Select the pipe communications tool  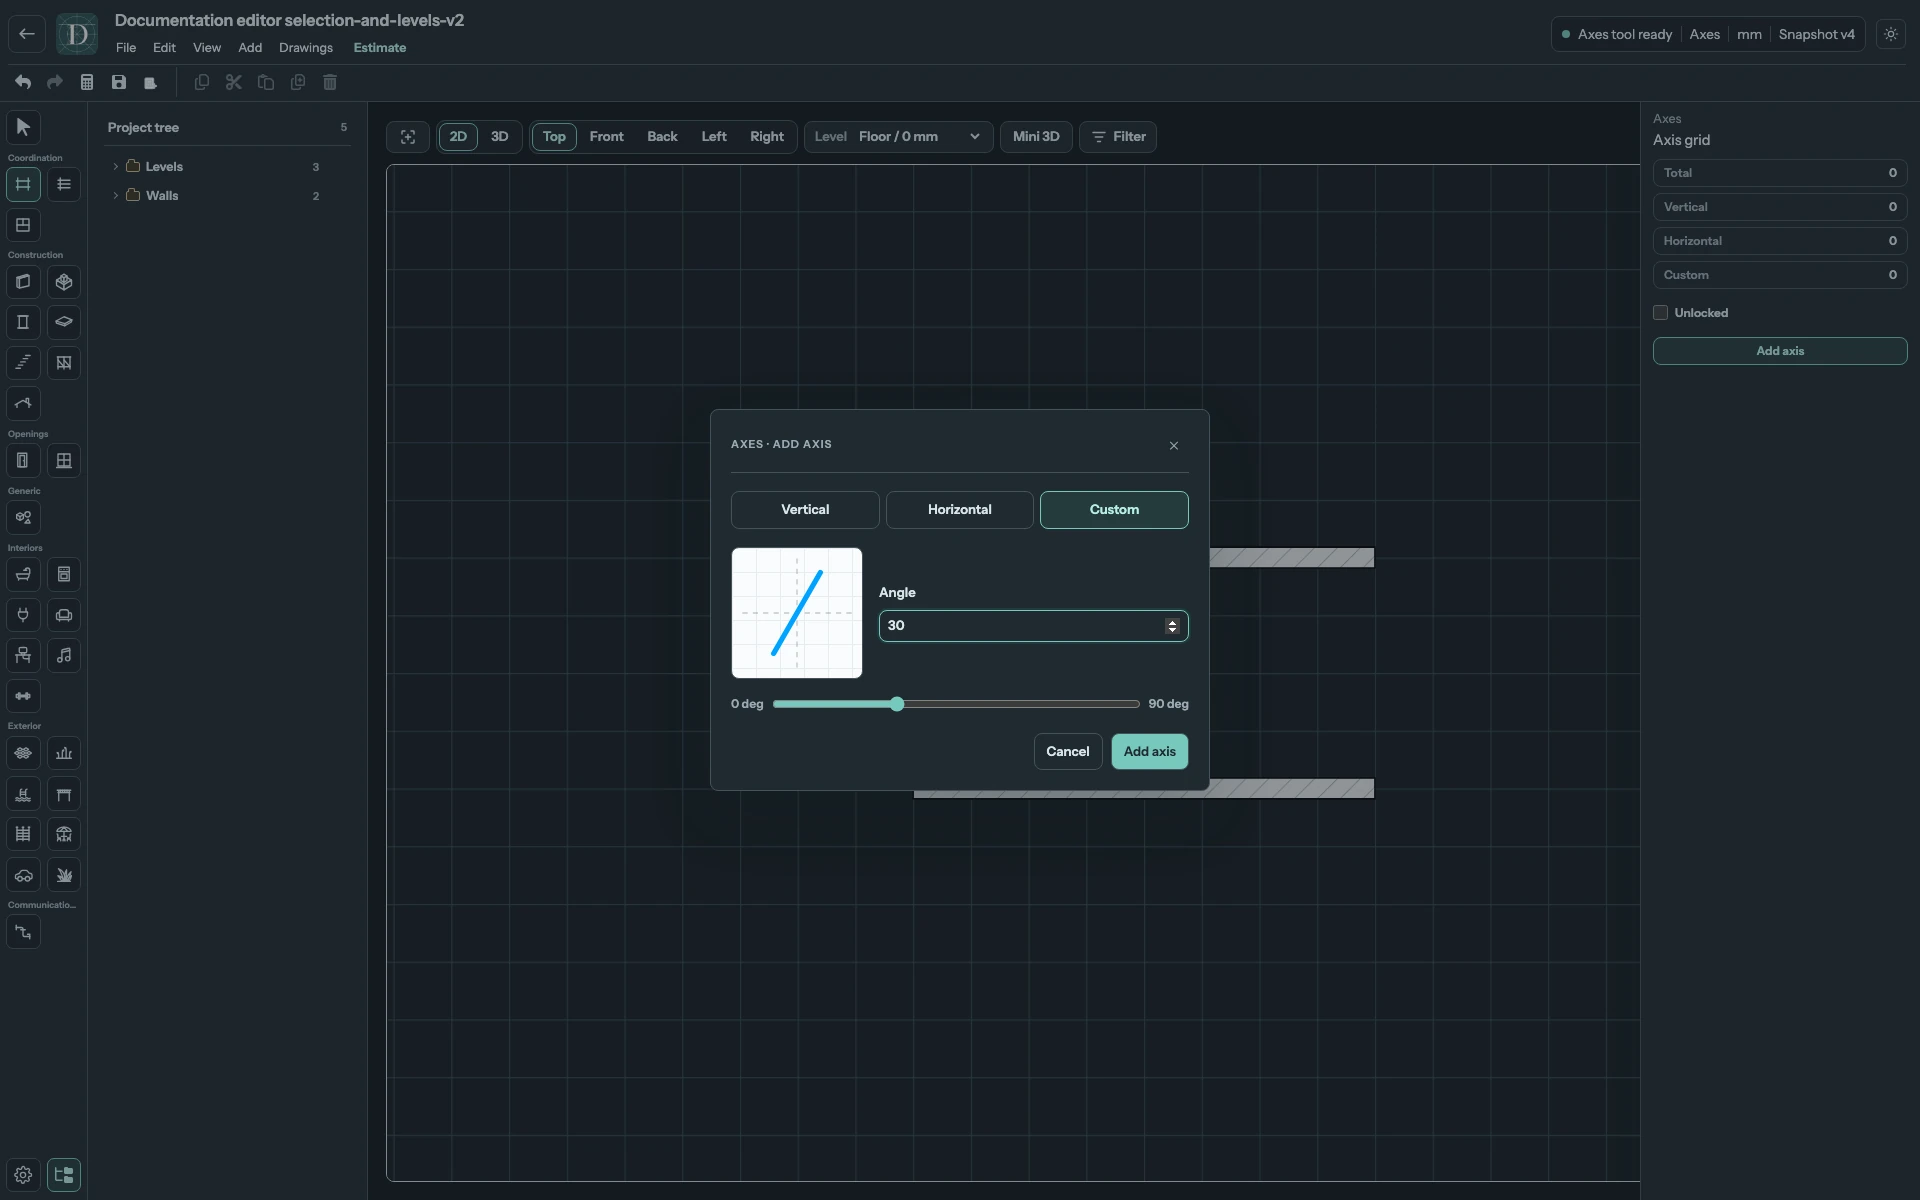point(23,932)
